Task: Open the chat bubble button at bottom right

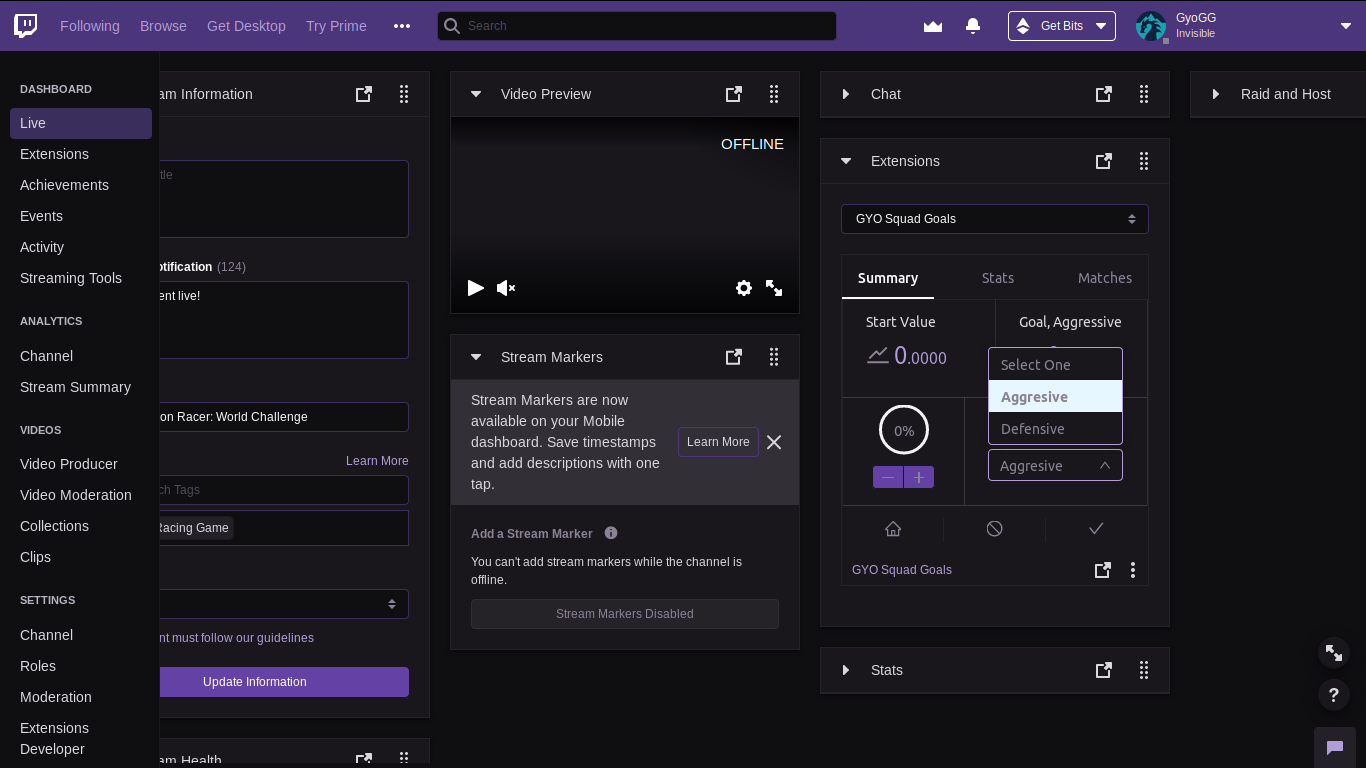Action: (x=1334, y=747)
